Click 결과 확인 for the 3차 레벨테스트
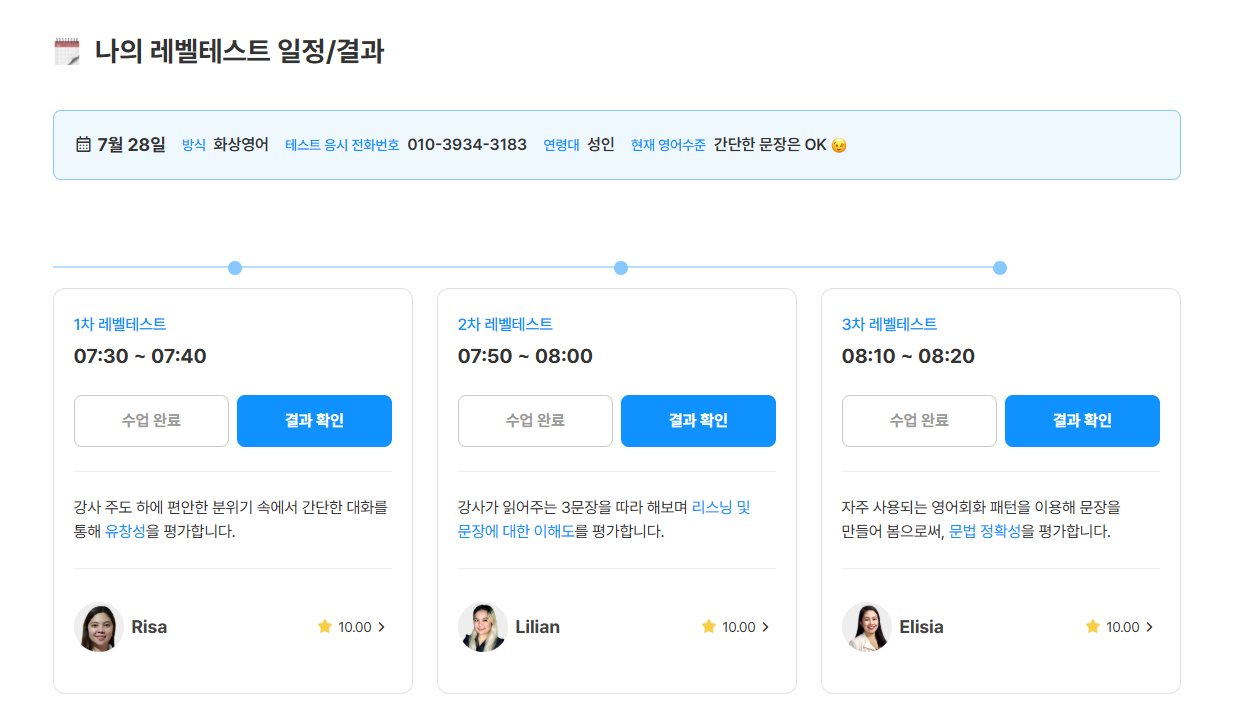 (1082, 421)
